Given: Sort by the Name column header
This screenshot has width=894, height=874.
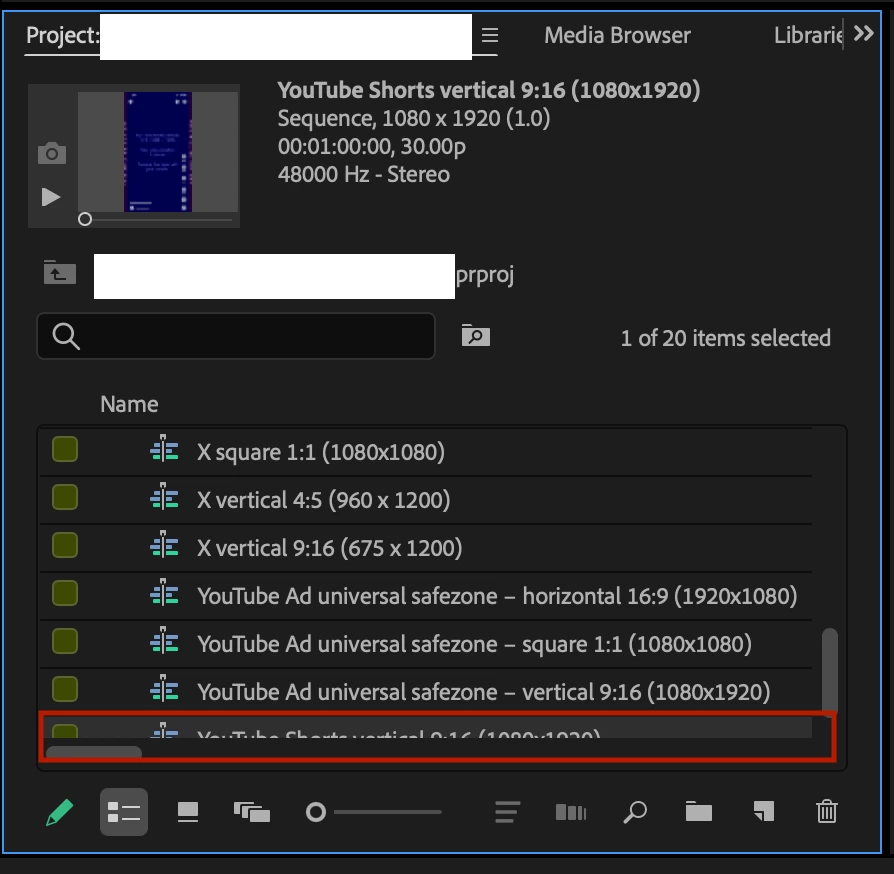Looking at the screenshot, I should (x=129, y=404).
